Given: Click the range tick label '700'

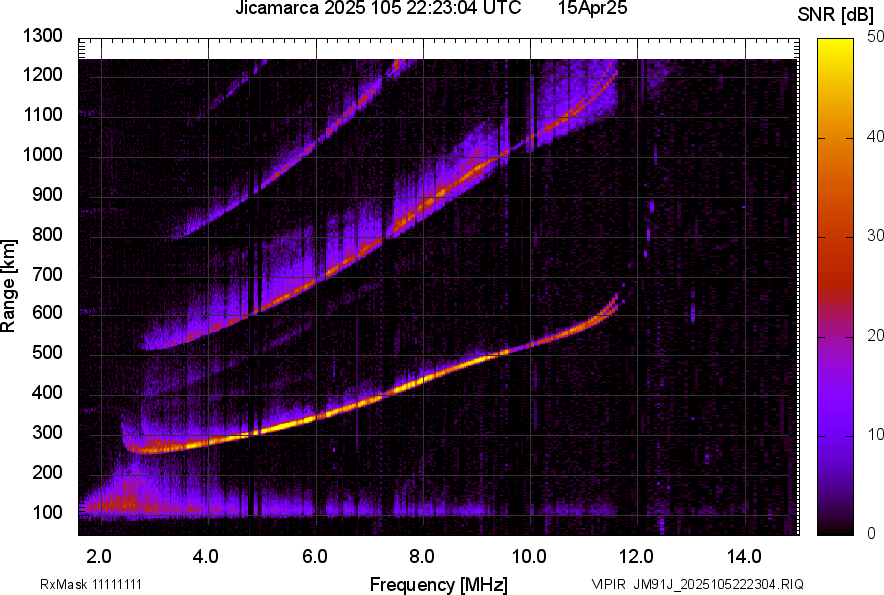Looking at the screenshot, I should pos(47,274).
